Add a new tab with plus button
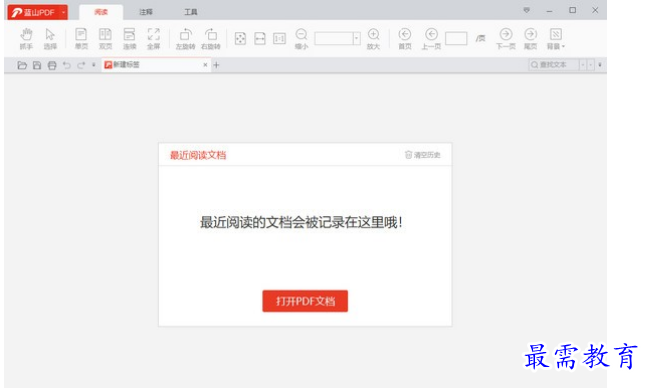The width and height of the screenshot is (646, 388). [x=216, y=65]
